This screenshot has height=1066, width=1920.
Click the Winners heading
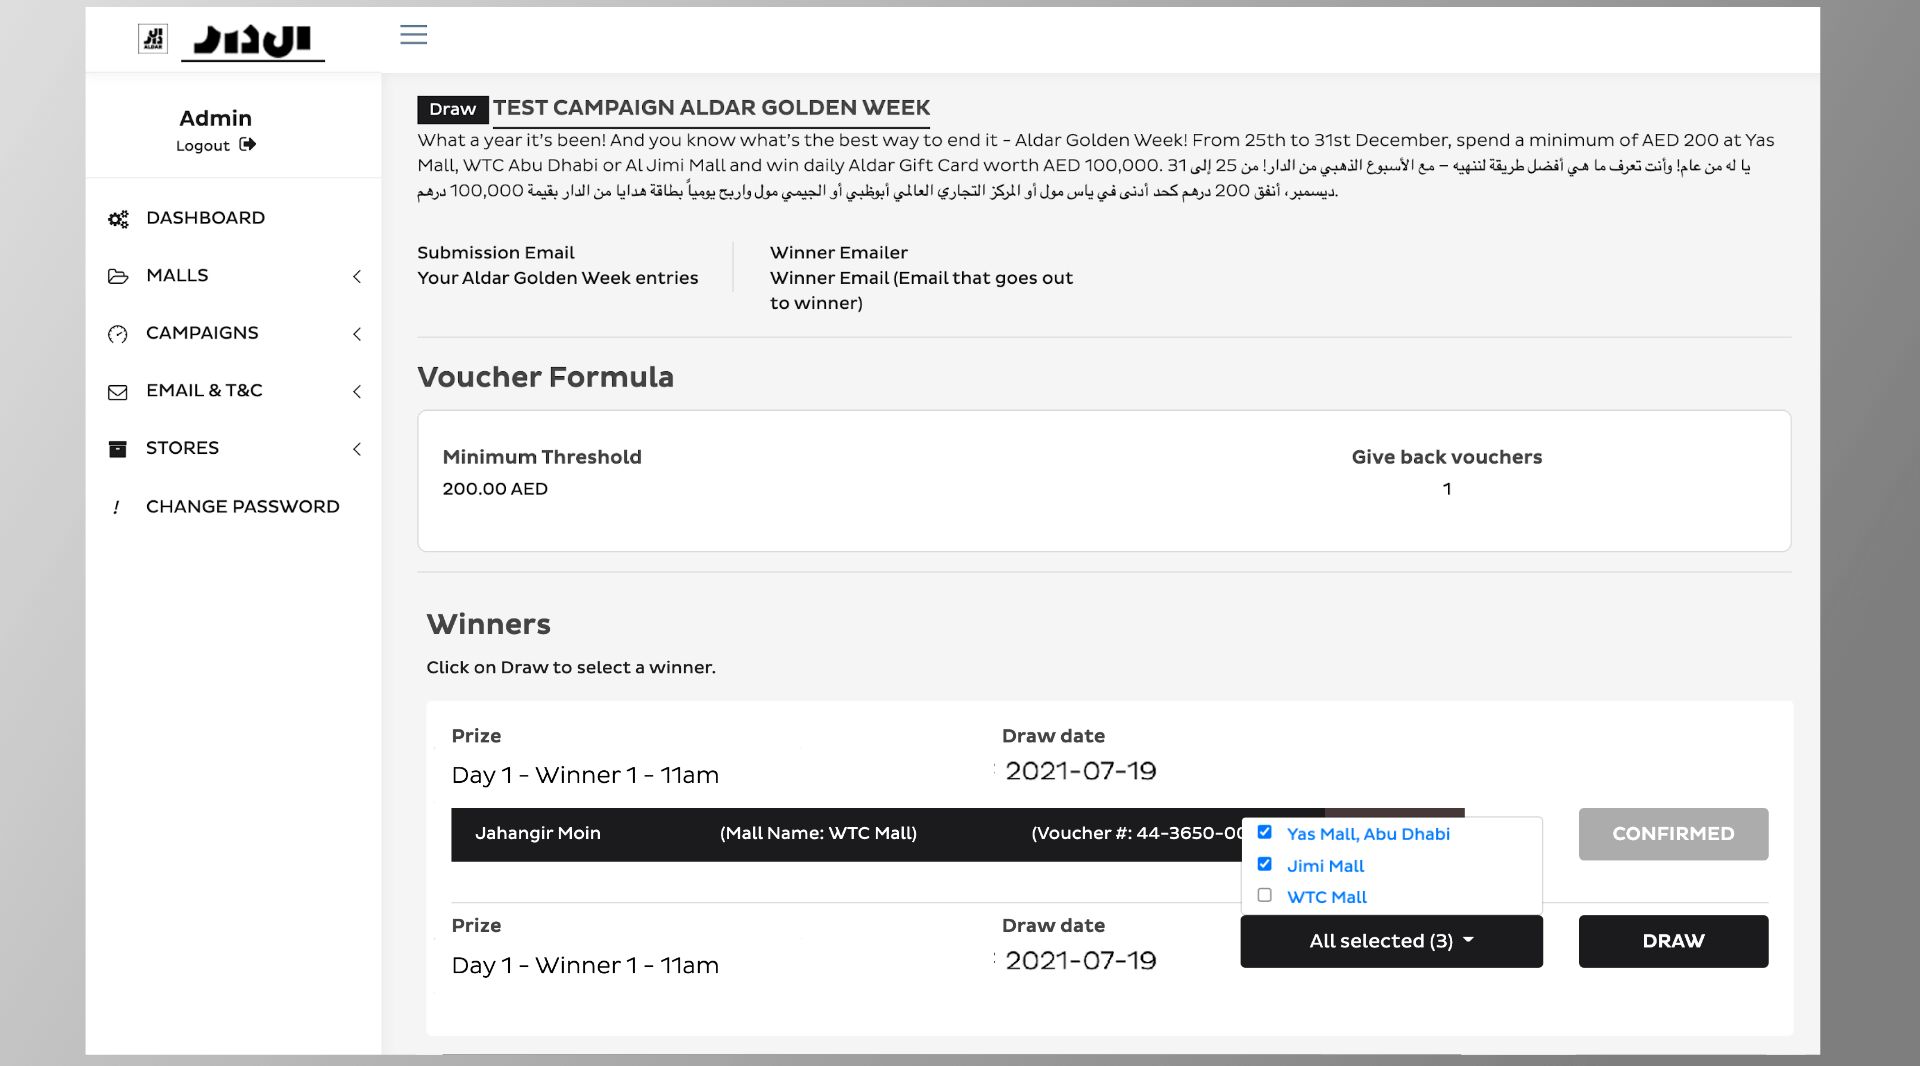(x=488, y=624)
